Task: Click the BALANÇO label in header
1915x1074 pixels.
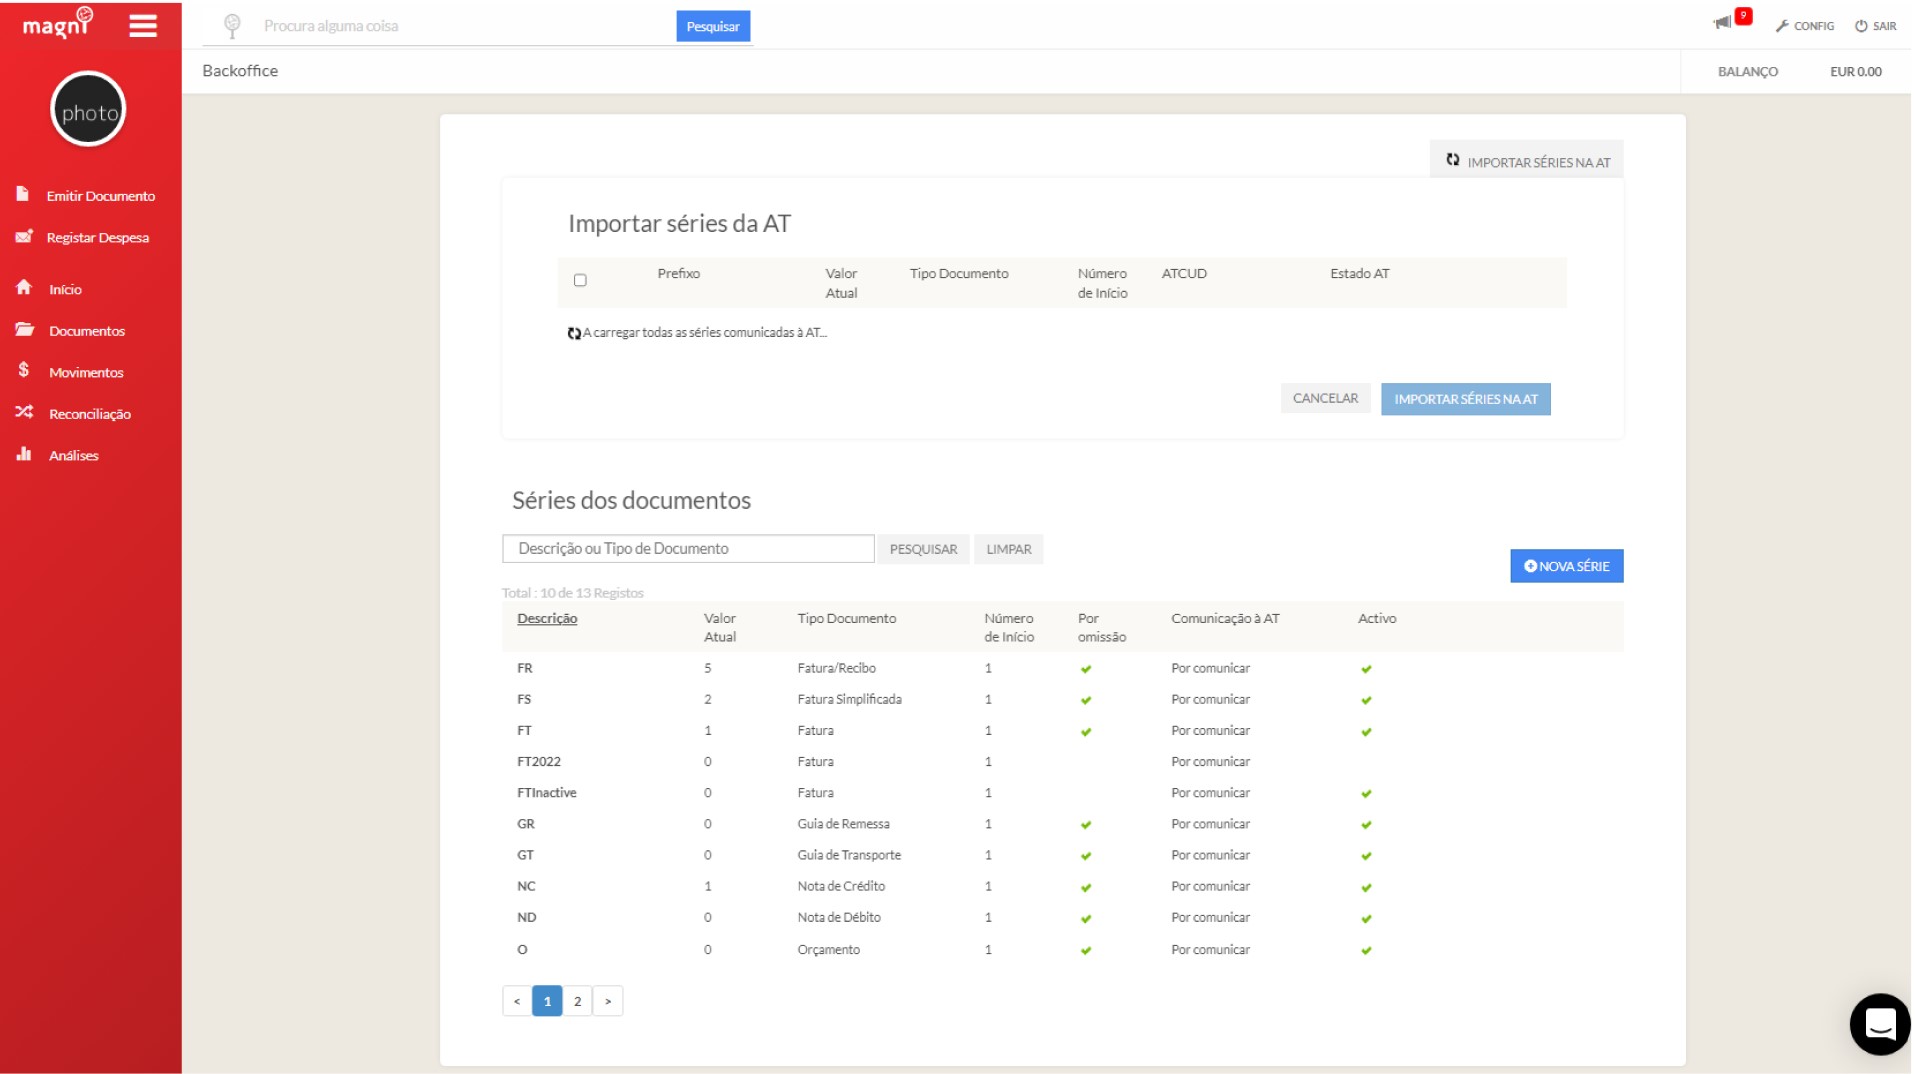Action: pyautogui.click(x=1747, y=71)
